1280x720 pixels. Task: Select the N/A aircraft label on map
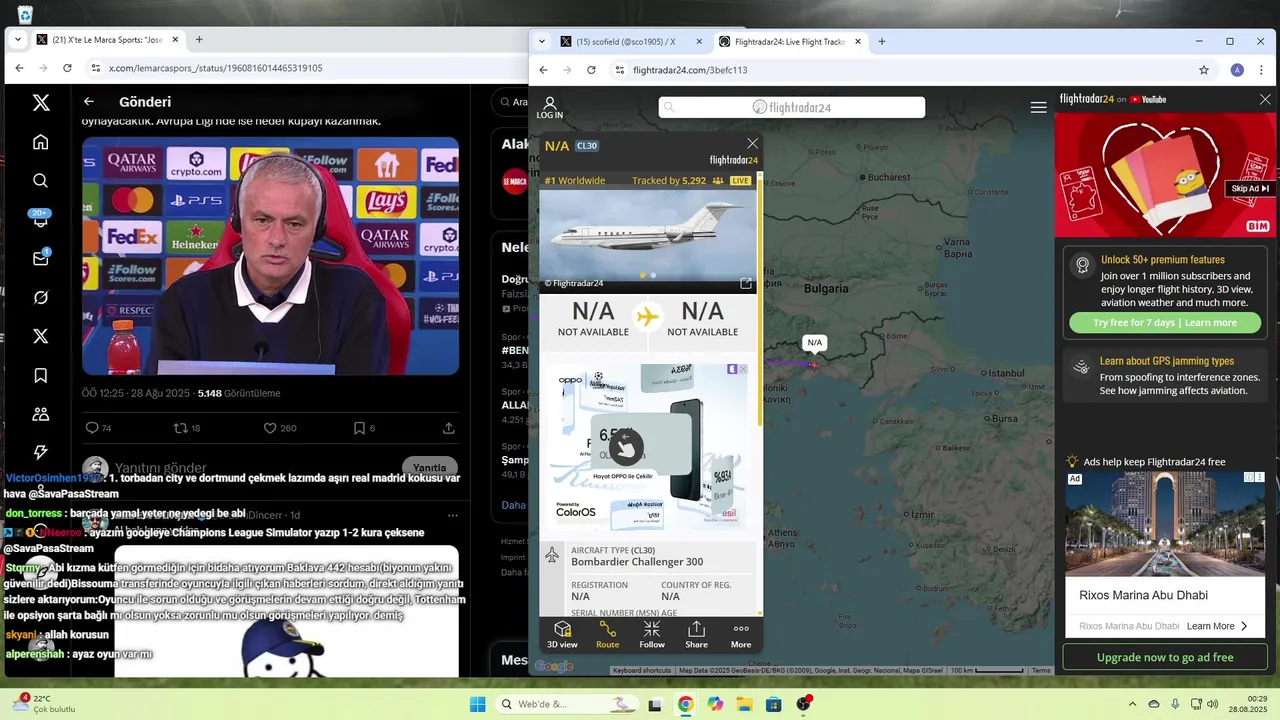tap(815, 343)
